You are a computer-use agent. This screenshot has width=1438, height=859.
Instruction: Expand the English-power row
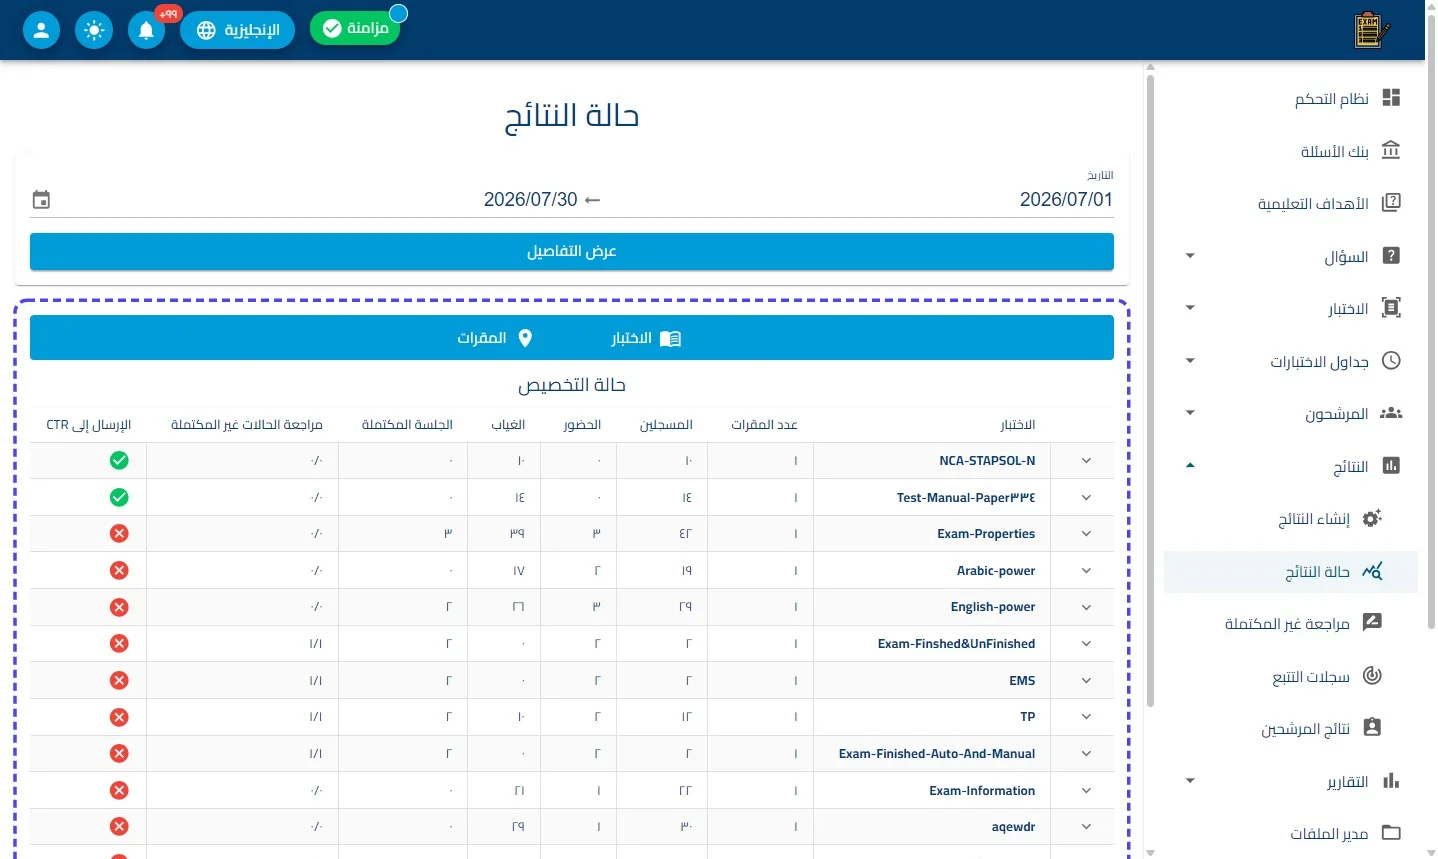tap(1086, 607)
